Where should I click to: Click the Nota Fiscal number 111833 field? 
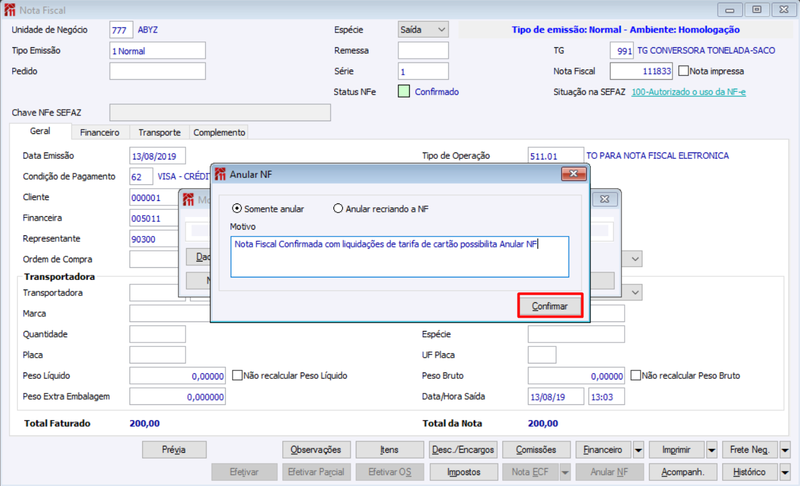click(641, 71)
